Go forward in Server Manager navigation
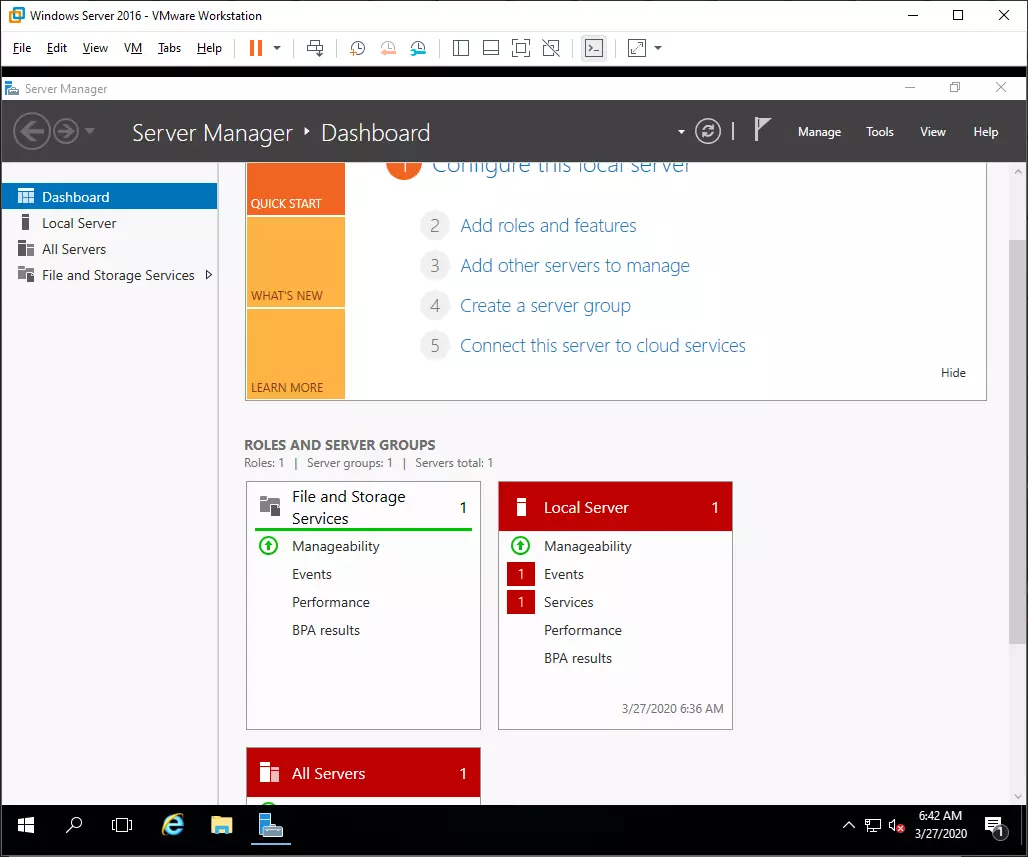Screen dimensions: 1028x857 pos(66,131)
